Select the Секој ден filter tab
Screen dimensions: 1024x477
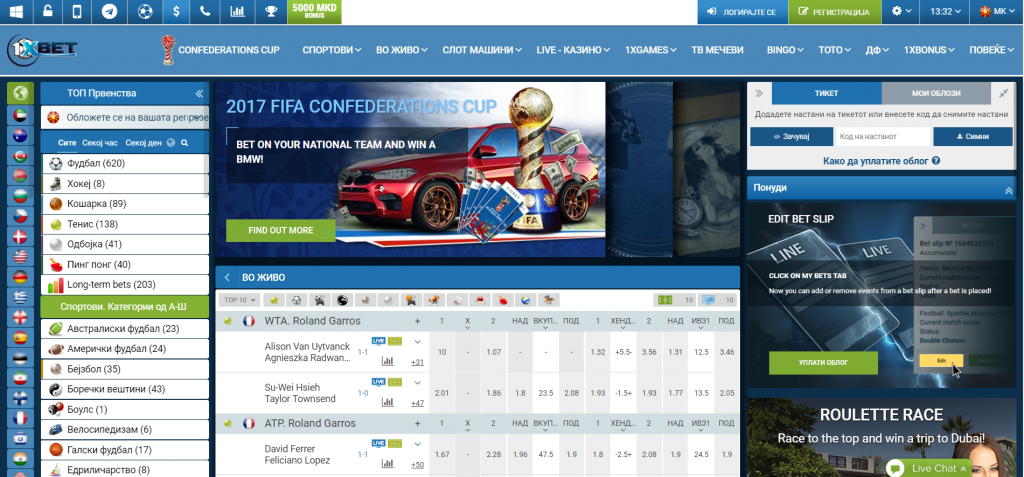[x=144, y=142]
